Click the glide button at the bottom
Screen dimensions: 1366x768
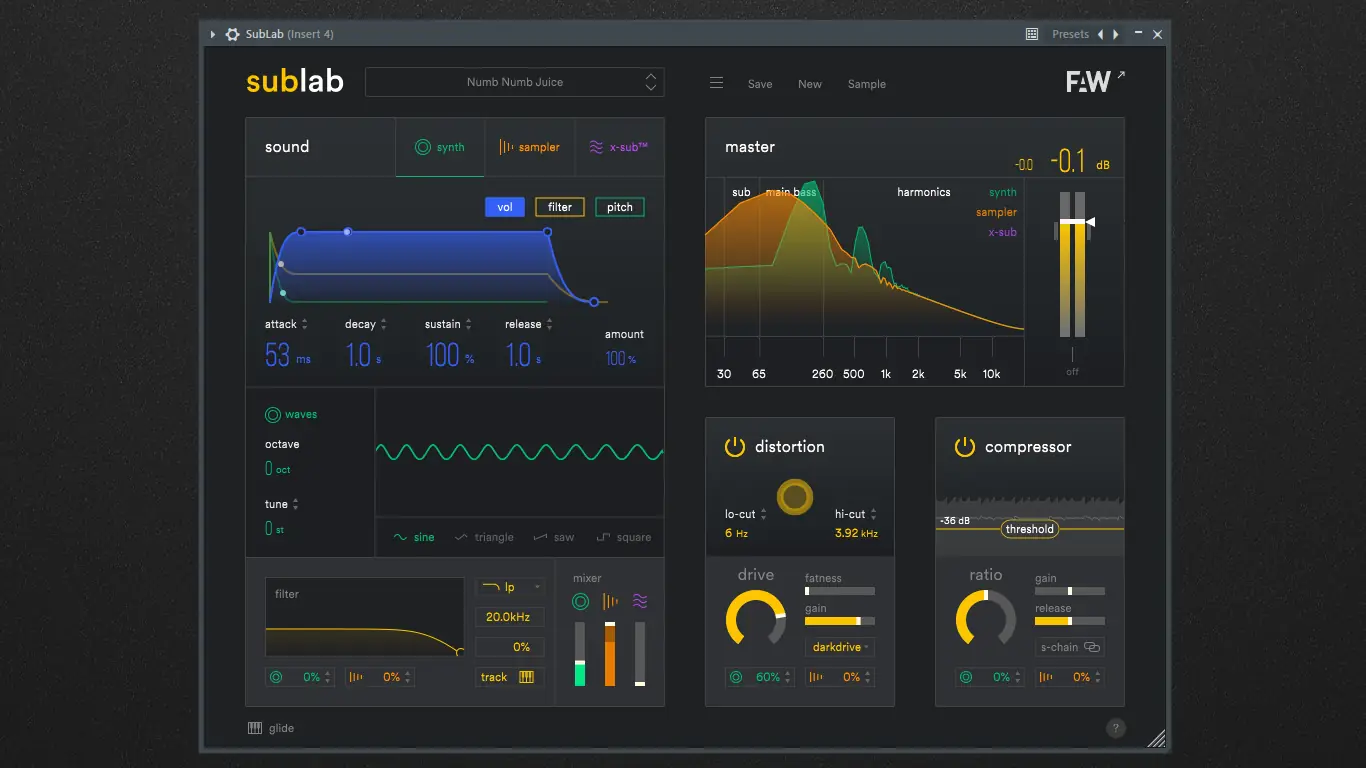click(x=271, y=728)
